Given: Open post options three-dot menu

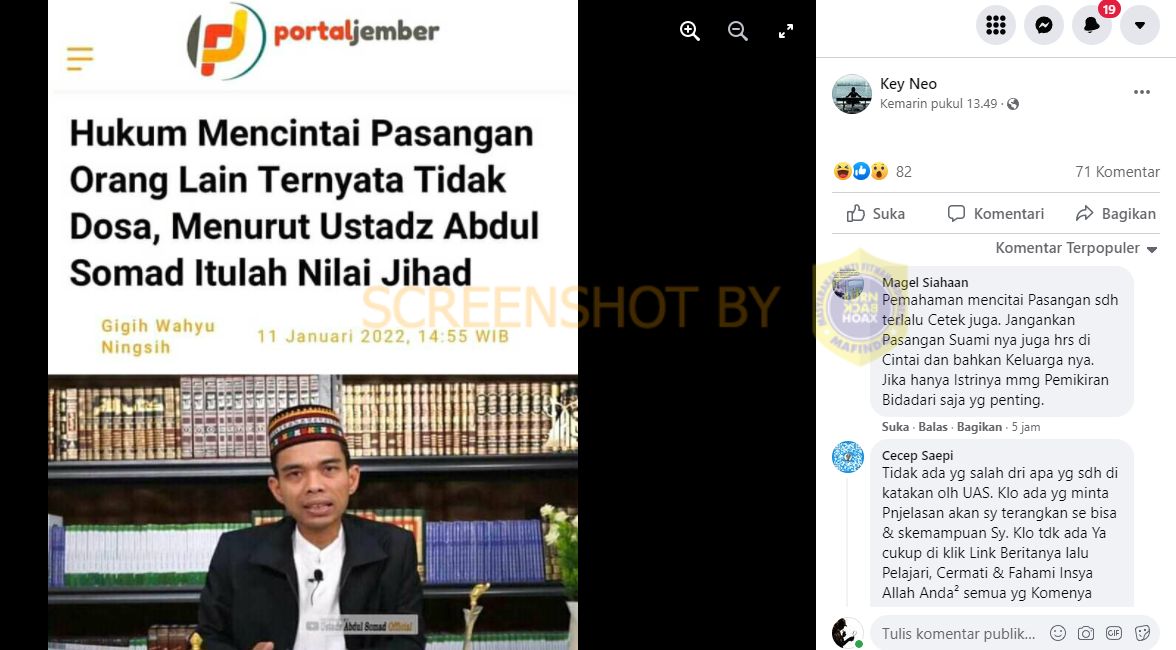Looking at the screenshot, I should (x=1142, y=92).
